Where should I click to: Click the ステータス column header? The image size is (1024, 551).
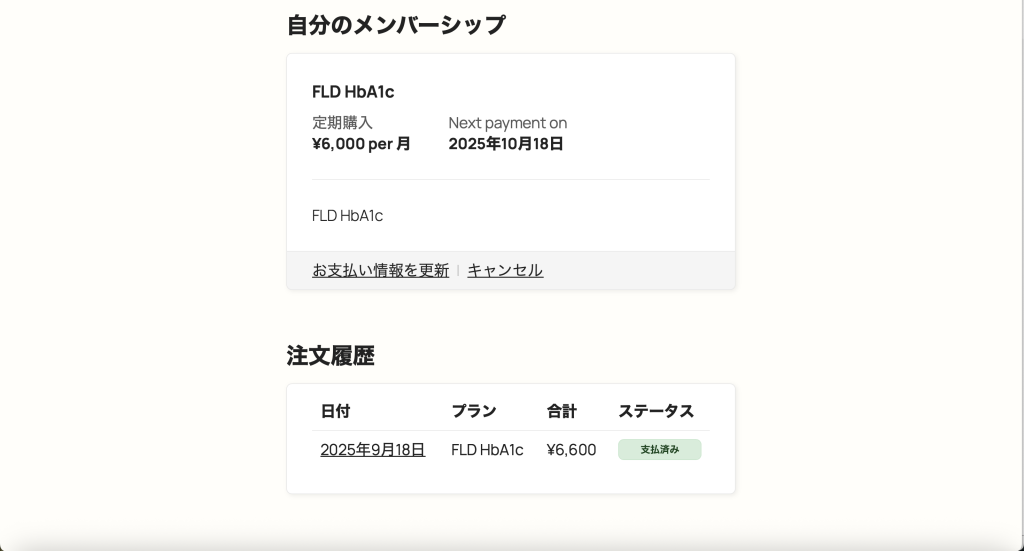pos(655,411)
